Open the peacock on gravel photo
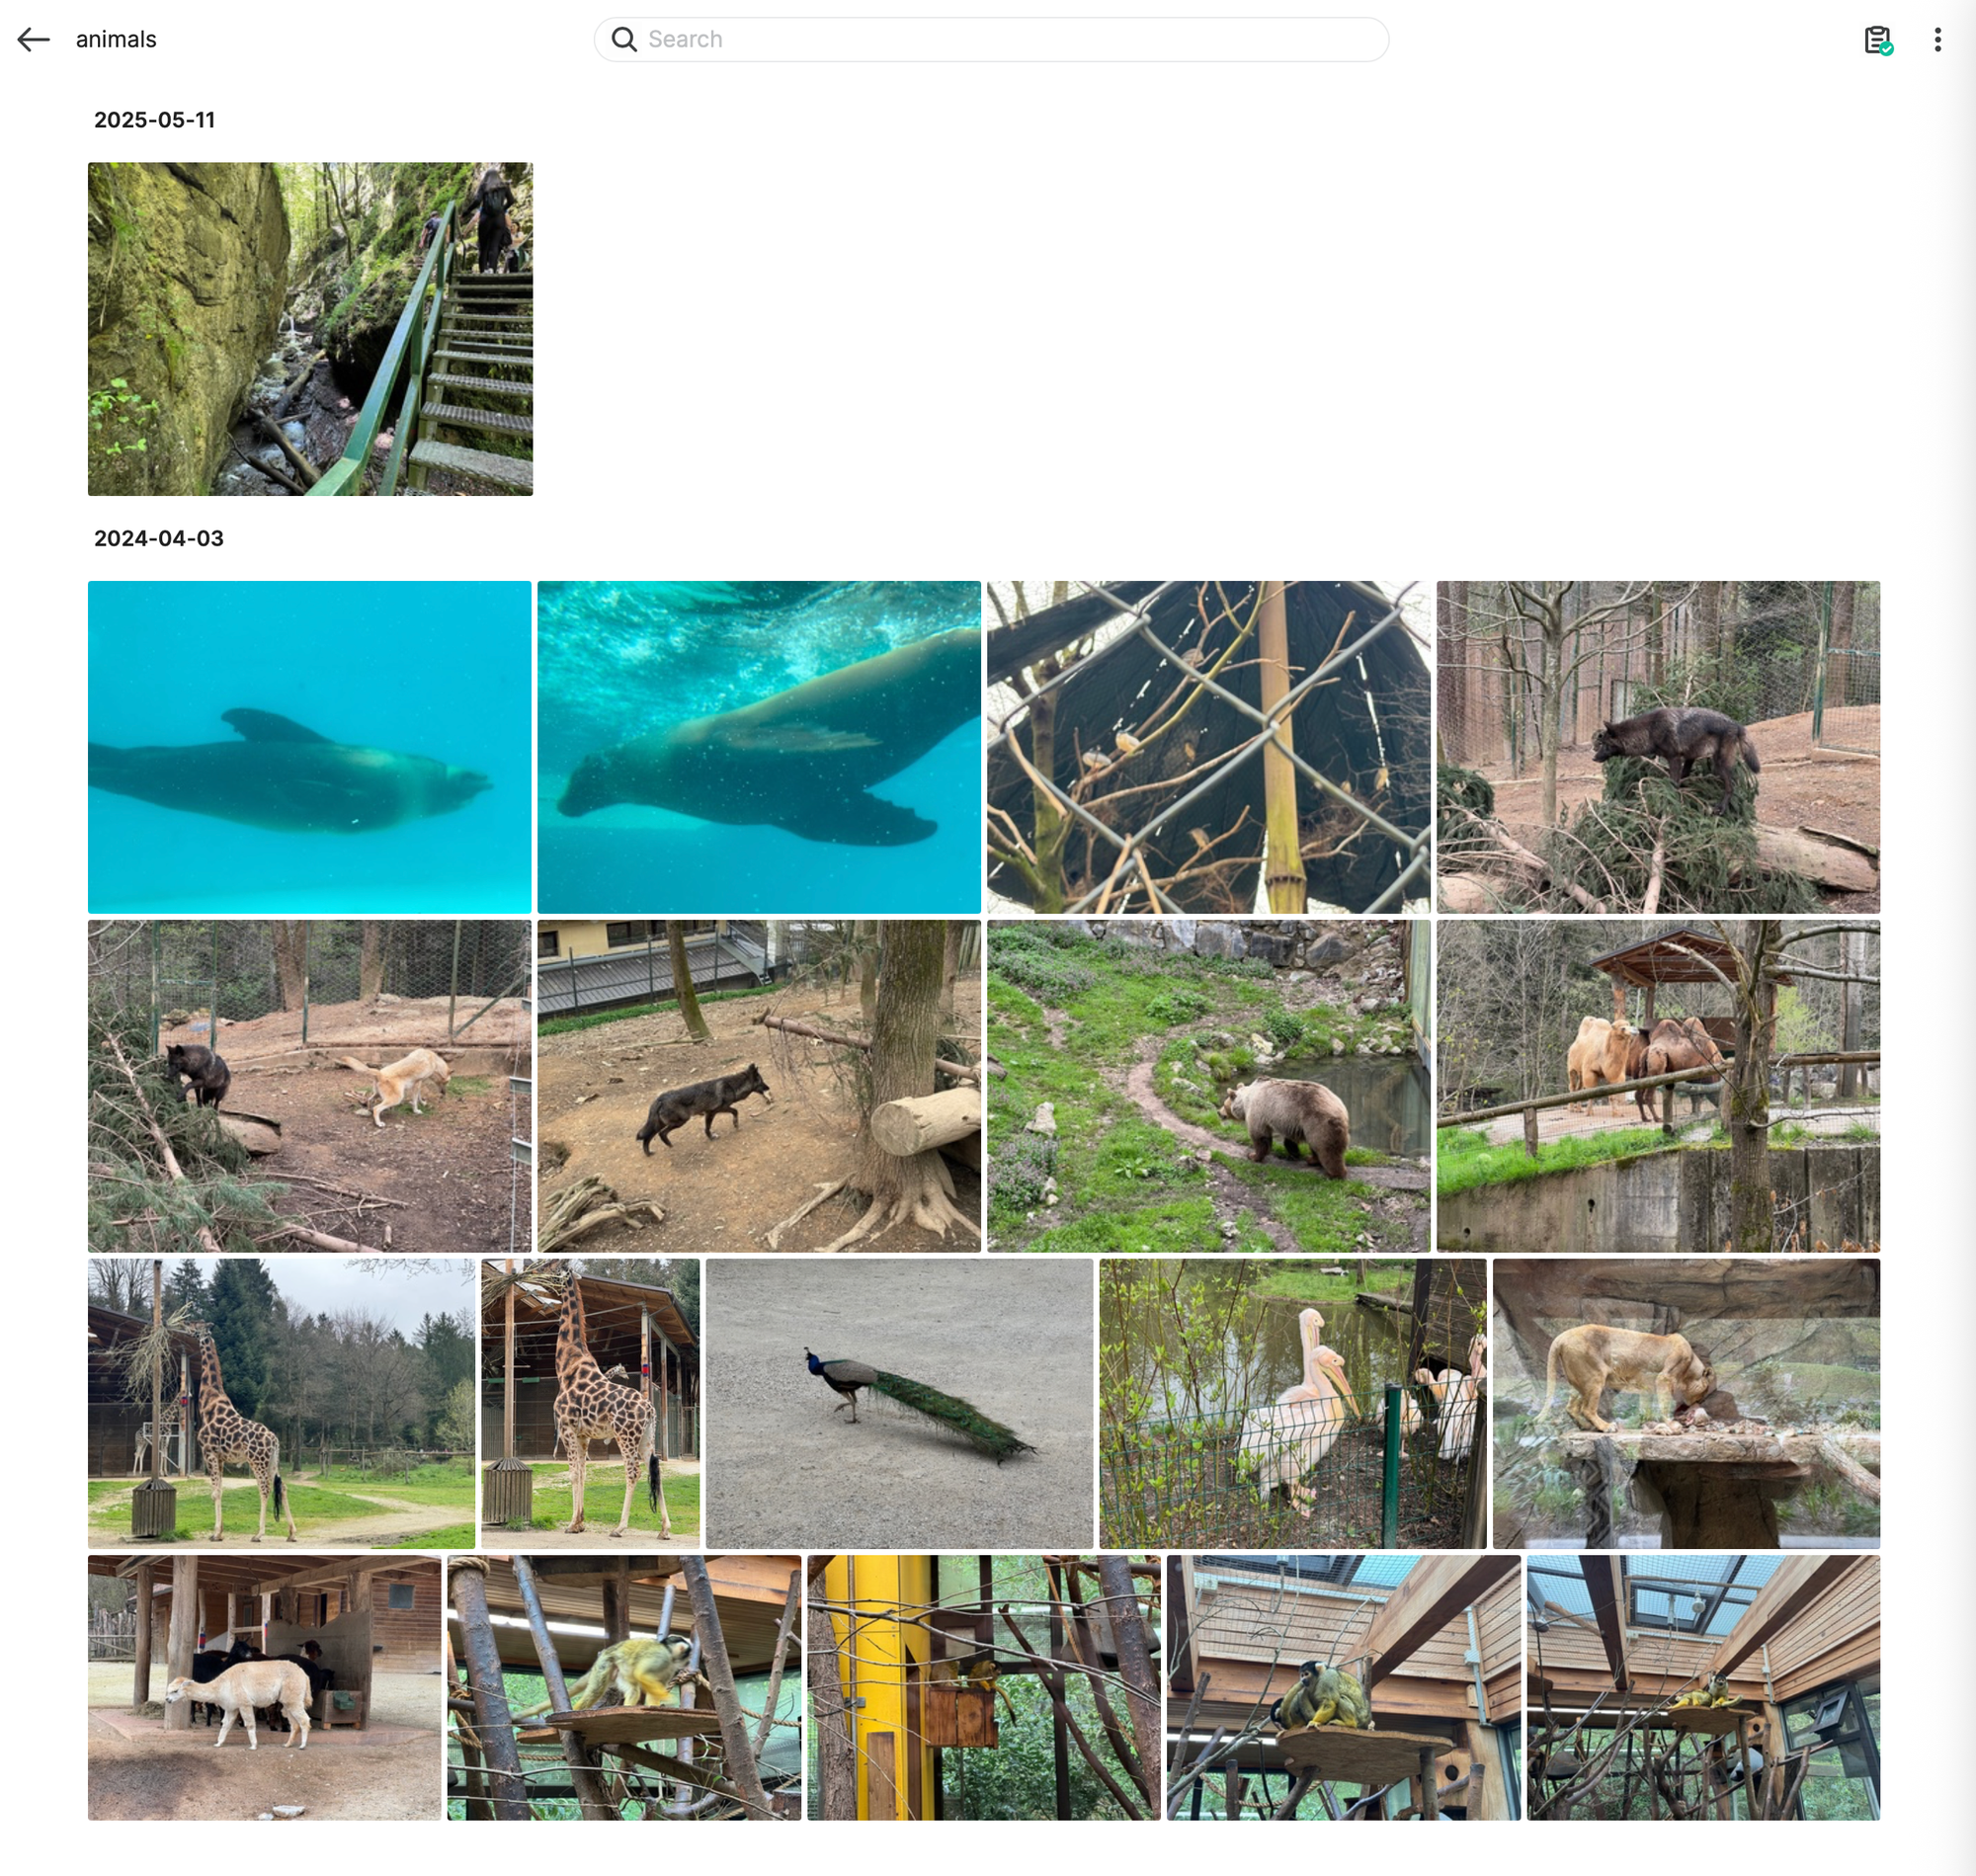This screenshot has height=1876, width=1976. tap(899, 1403)
